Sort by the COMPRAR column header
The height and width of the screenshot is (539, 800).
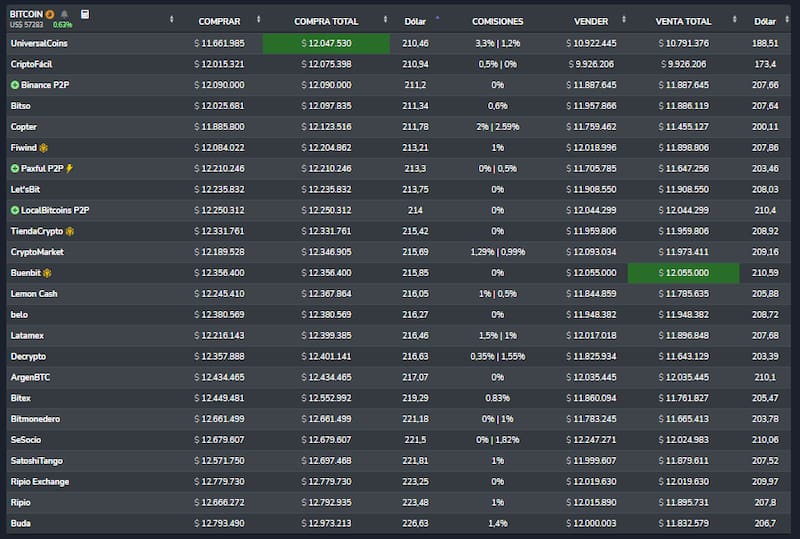pos(219,21)
